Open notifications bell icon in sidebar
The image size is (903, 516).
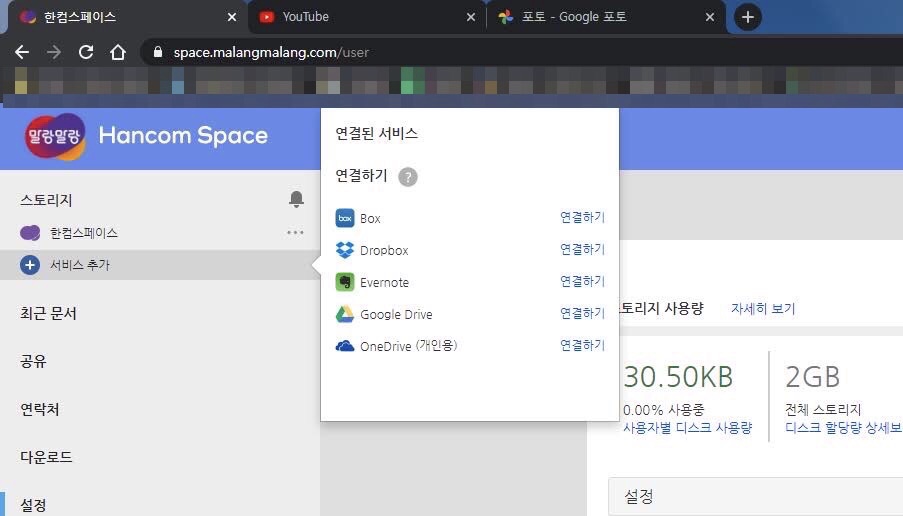(296, 199)
